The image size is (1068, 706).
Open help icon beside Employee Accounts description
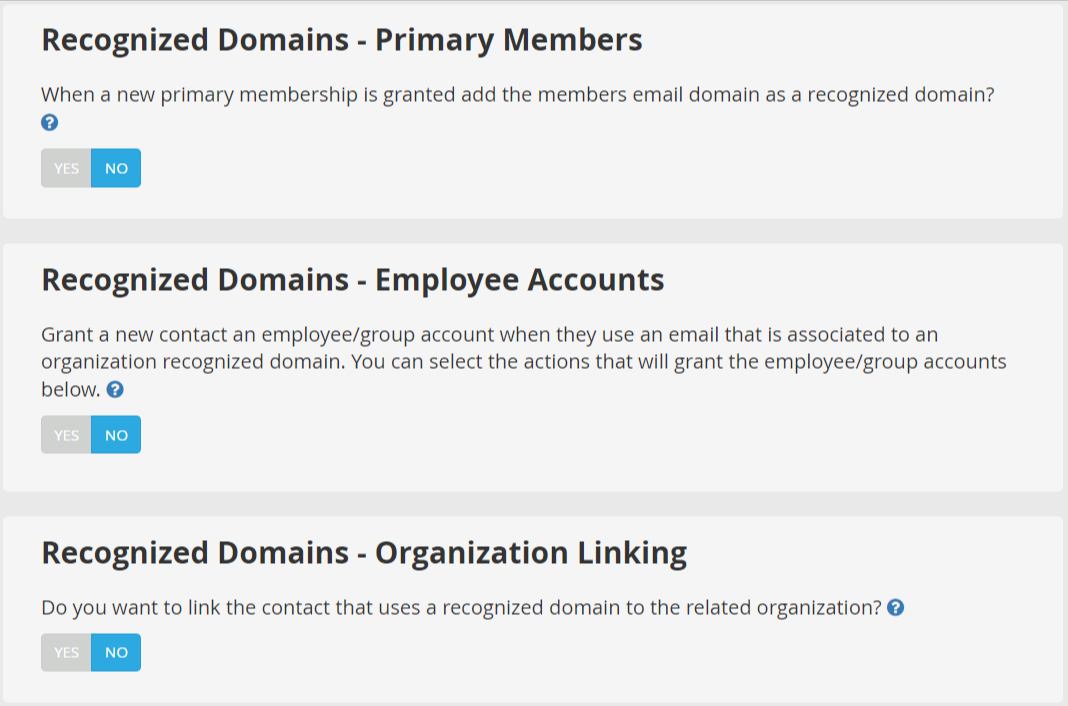(x=115, y=389)
